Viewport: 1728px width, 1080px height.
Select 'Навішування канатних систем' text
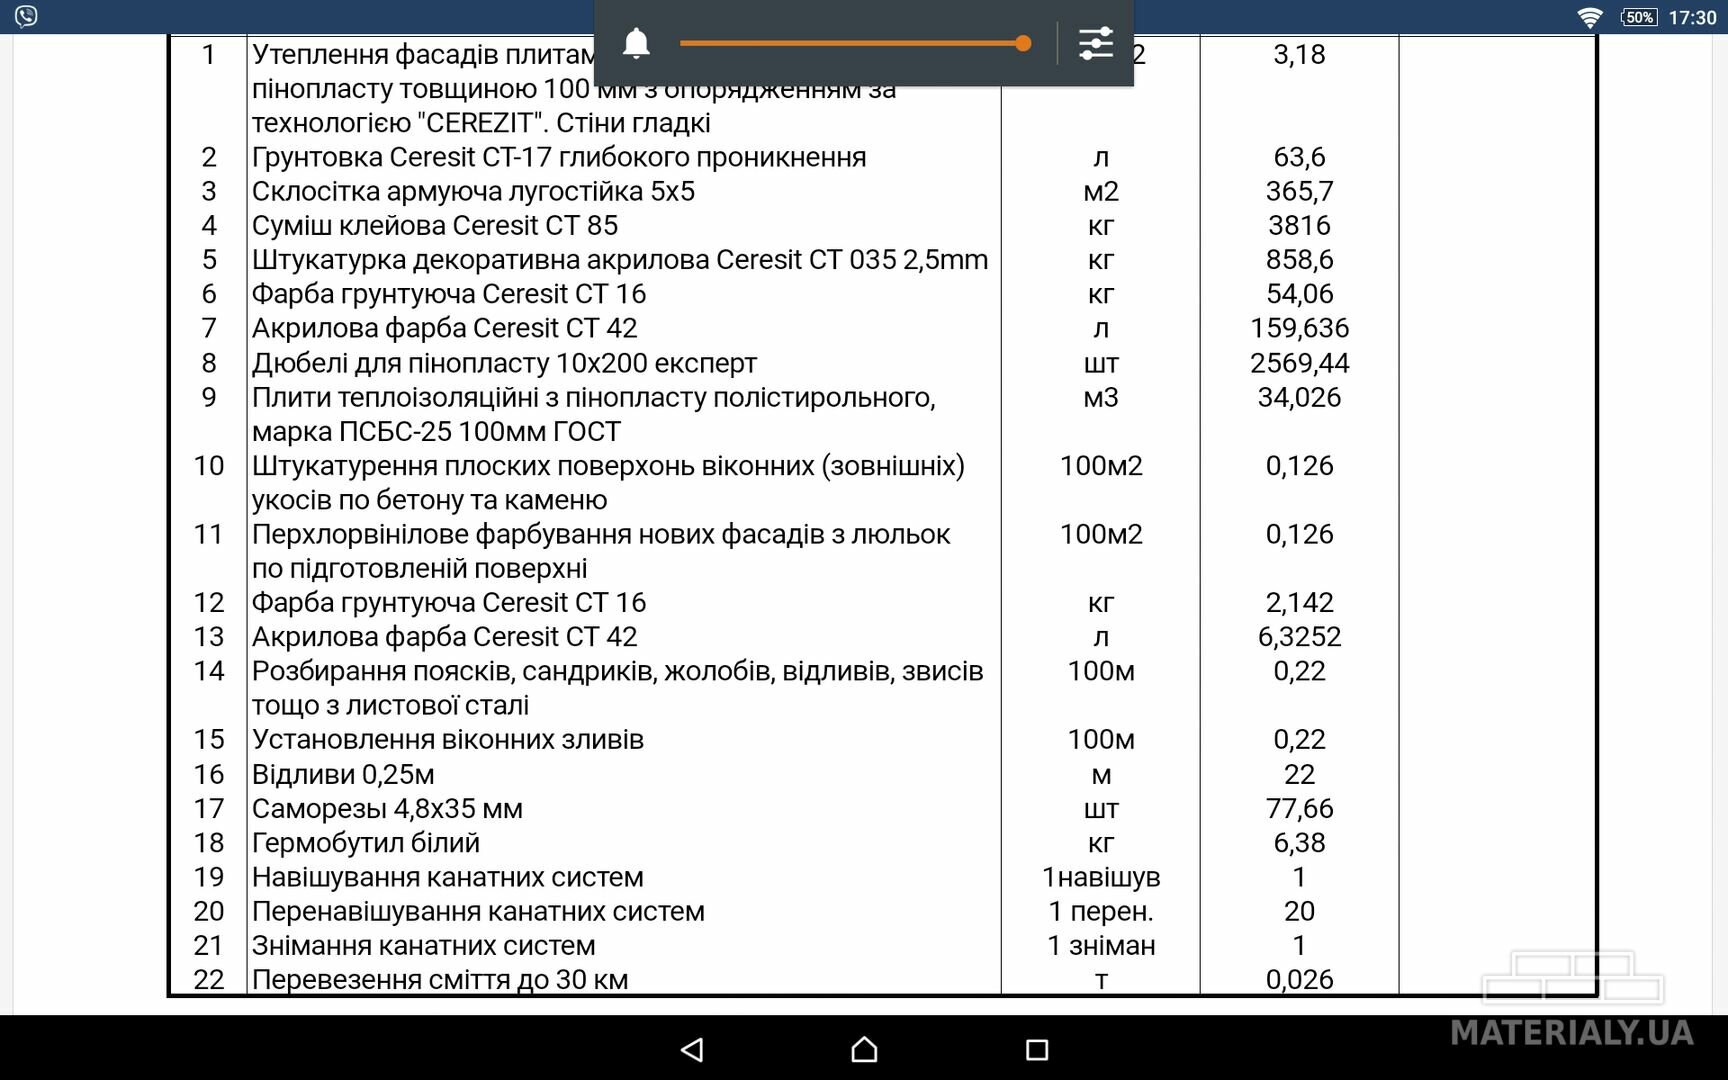tap(448, 877)
